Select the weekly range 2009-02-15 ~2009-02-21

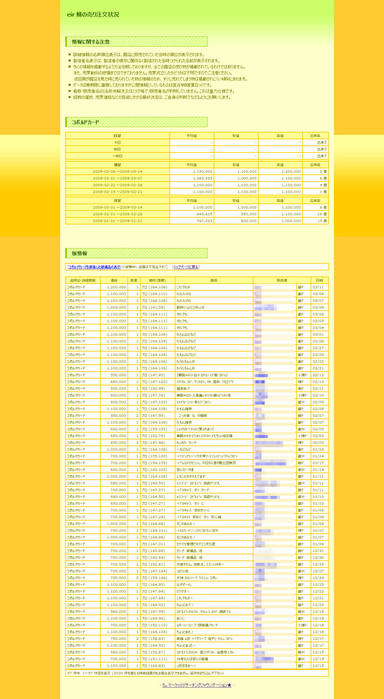118,191
